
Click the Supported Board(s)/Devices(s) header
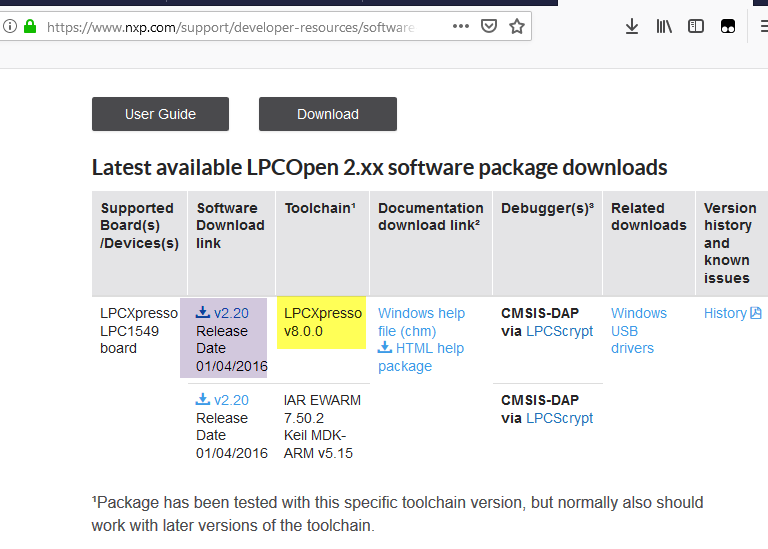pyautogui.click(x=139, y=243)
